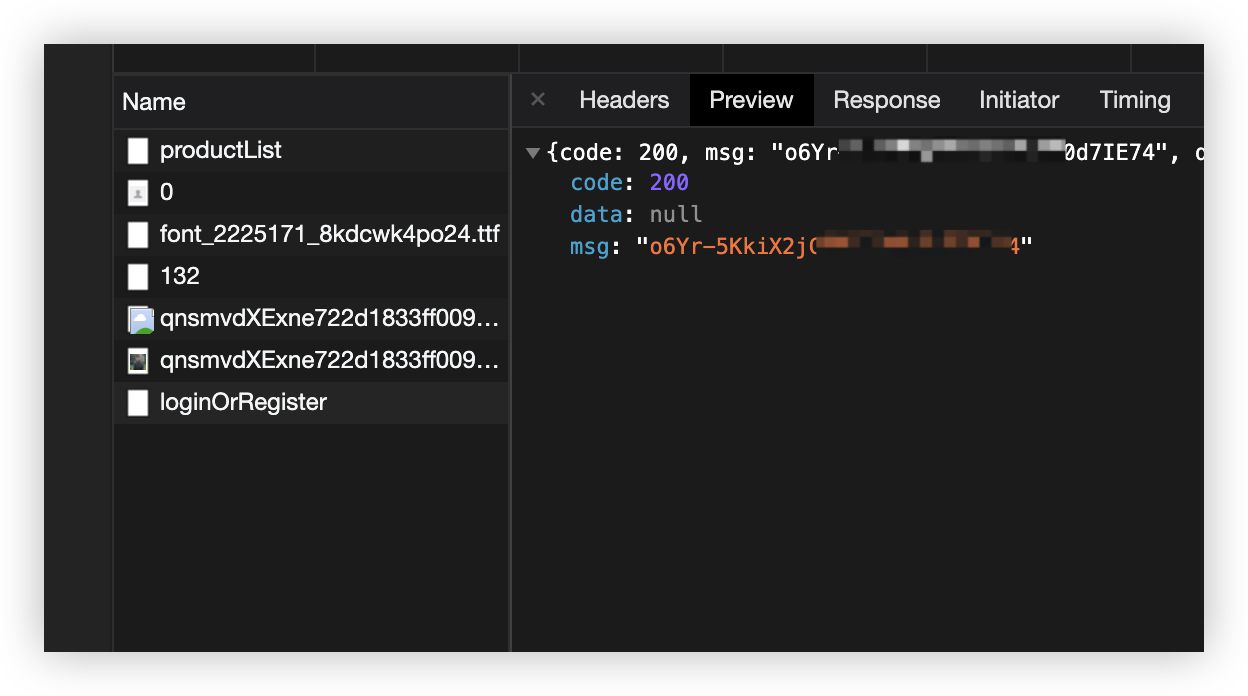This screenshot has width=1248, height=696.
Task: Click the image icon of first qnsmvdXExne request
Action: coord(139,319)
